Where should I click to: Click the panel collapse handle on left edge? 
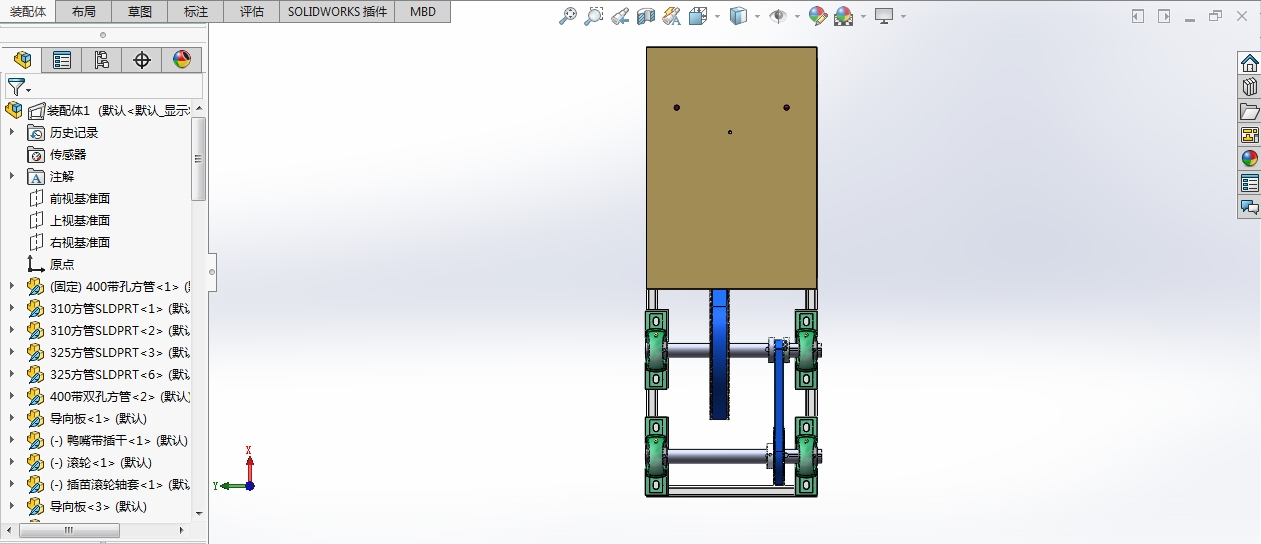212,270
